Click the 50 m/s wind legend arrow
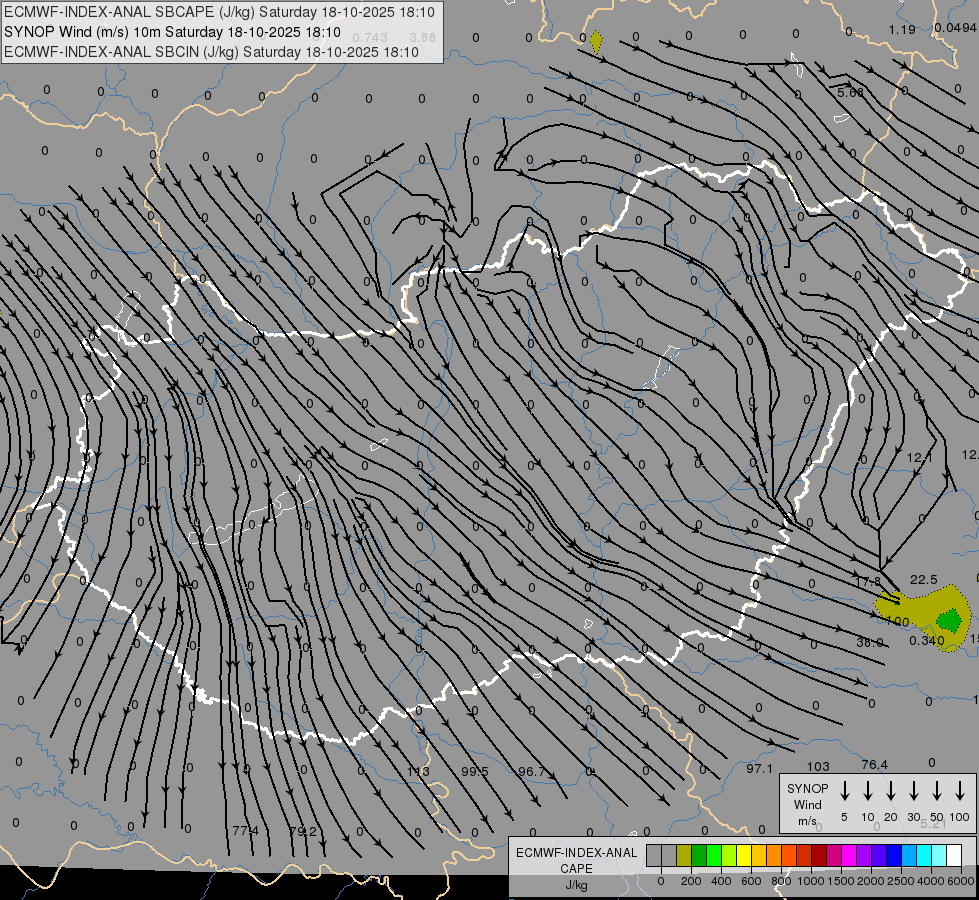This screenshot has height=900, width=979. click(937, 791)
